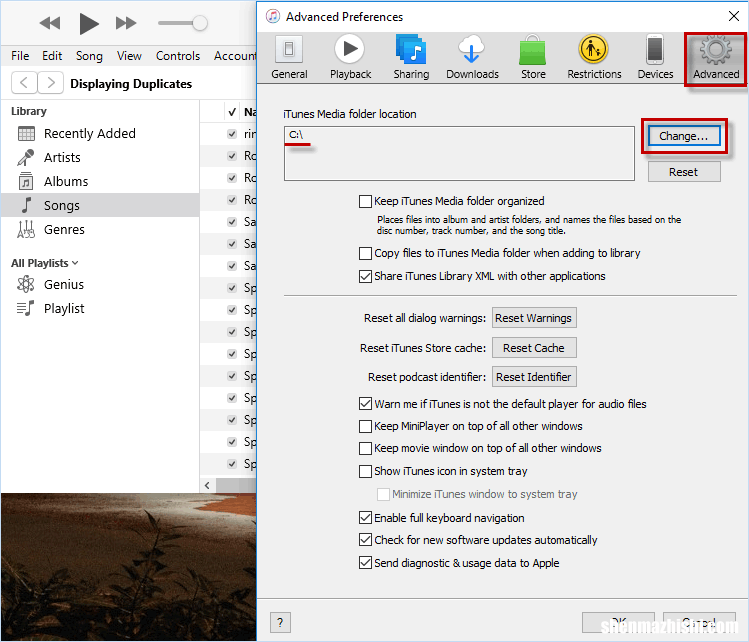Click the Play button in iTunes
749x642 pixels.
[88, 23]
